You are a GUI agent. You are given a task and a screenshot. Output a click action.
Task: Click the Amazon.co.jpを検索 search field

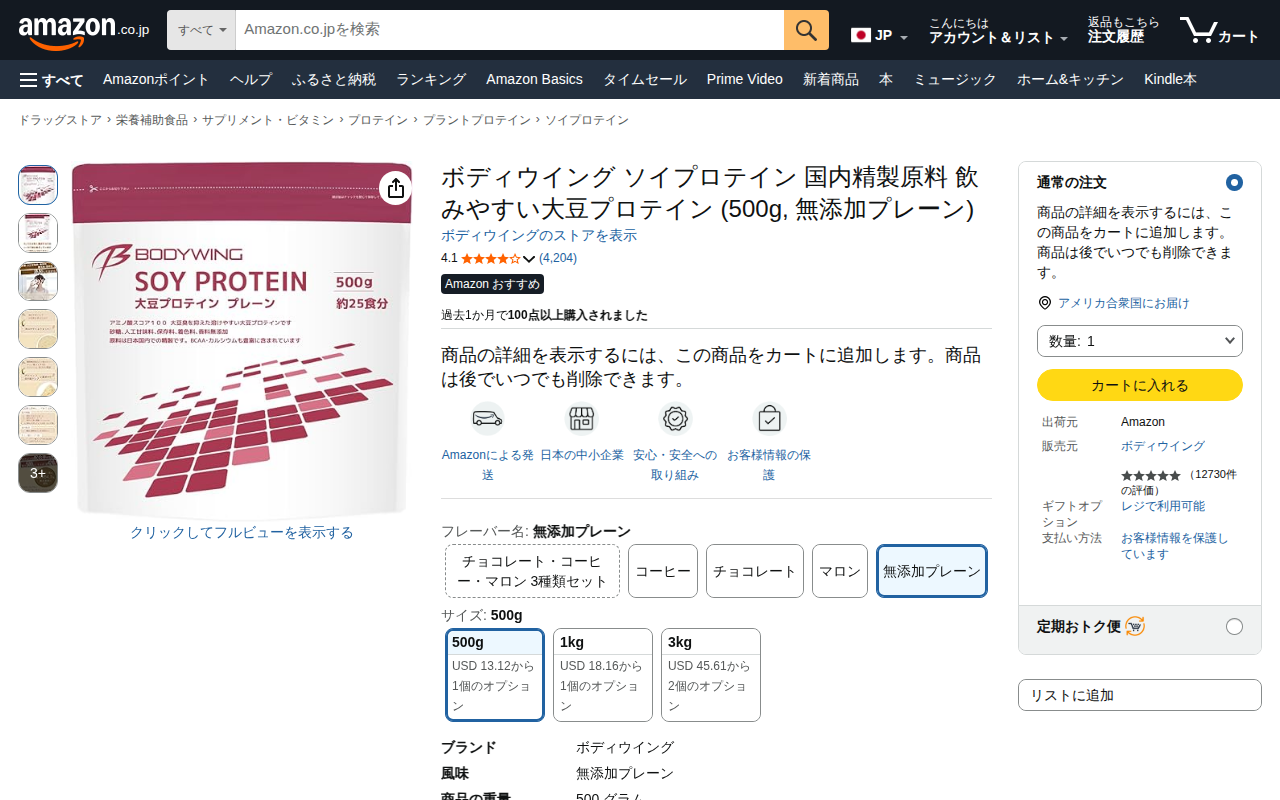point(510,30)
